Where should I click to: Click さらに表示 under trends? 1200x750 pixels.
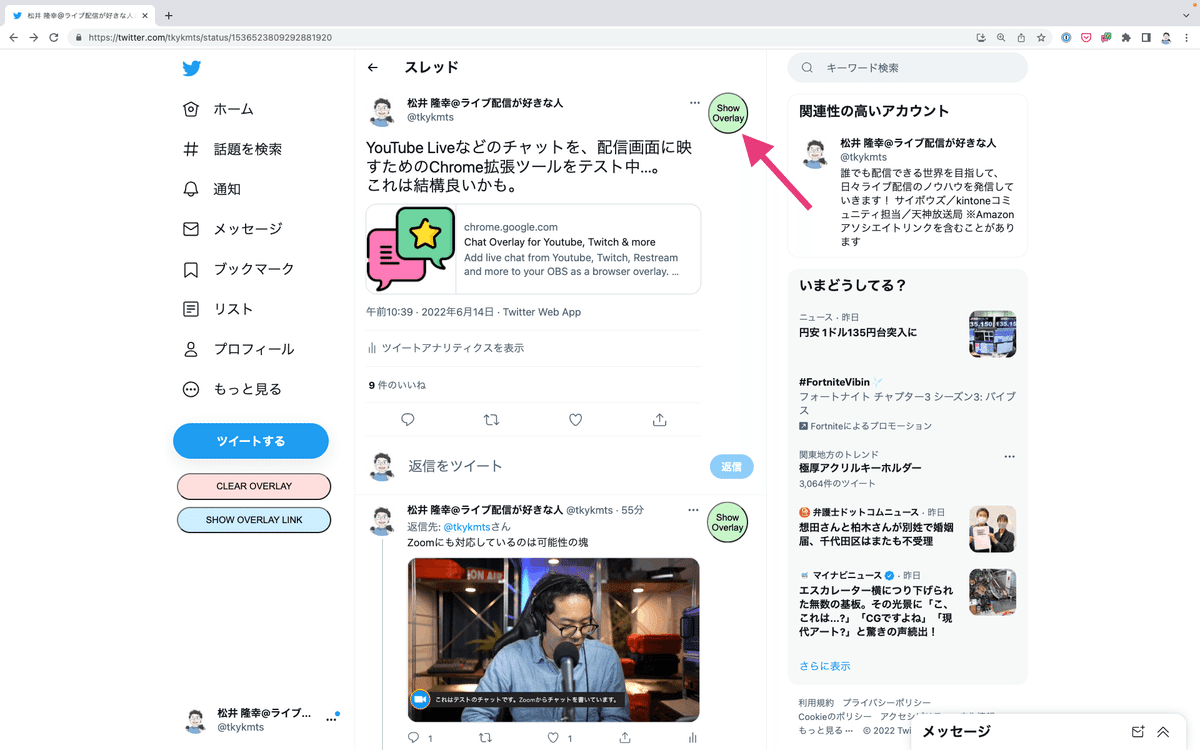coord(825,666)
